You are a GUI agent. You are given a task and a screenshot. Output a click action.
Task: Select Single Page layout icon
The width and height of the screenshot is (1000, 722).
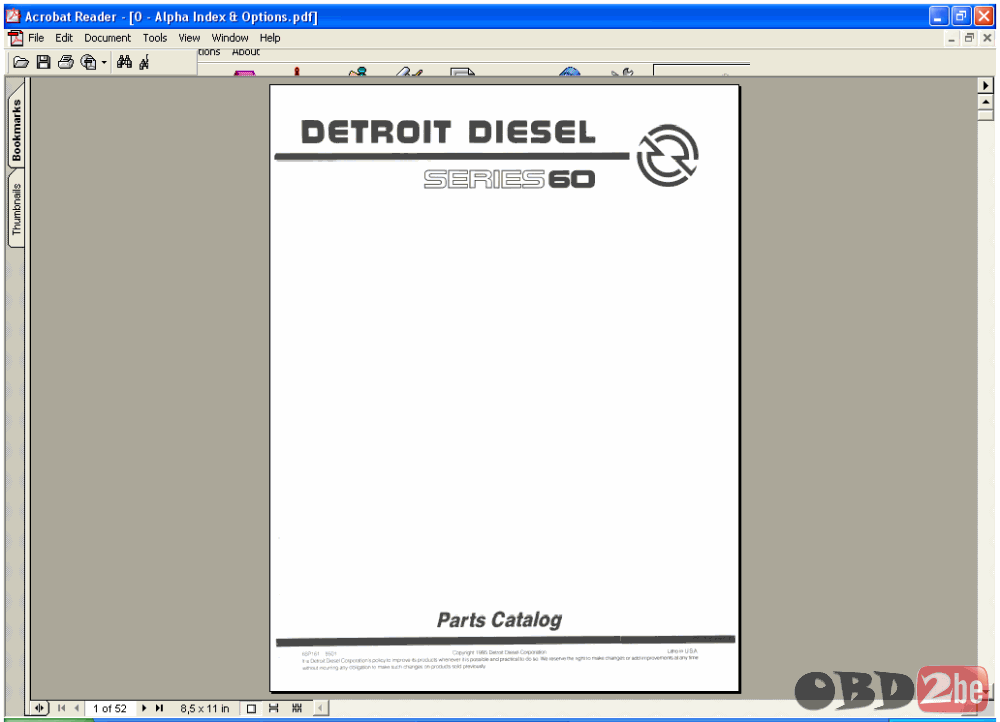click(251, 708)
